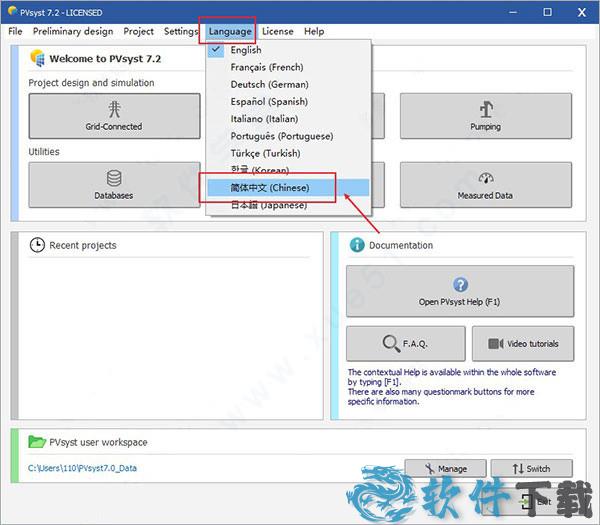Open PVsyst Help question mark button

[x=460, y=291]
